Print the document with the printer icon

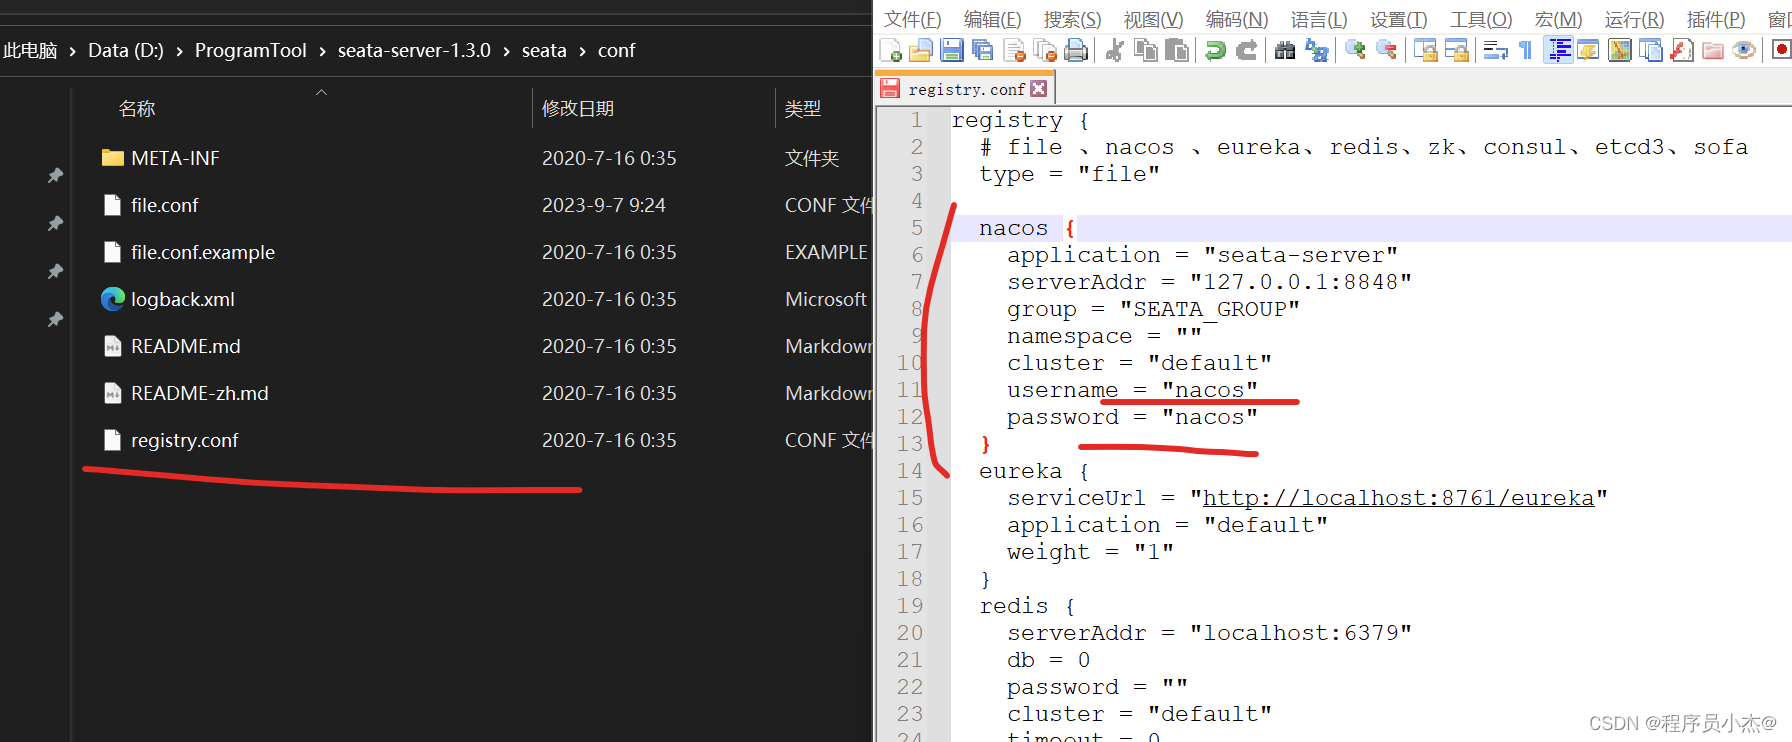point(1076,50)
